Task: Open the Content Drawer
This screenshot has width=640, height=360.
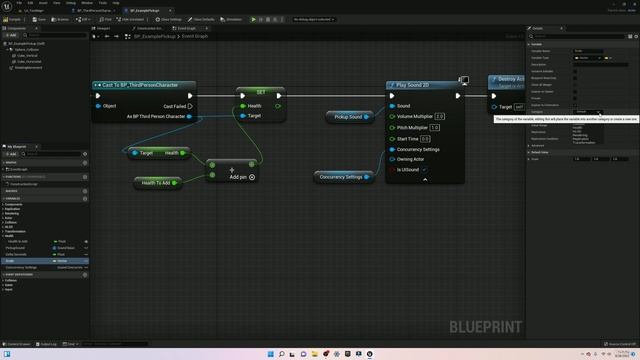Action: (x=16, y=344)
